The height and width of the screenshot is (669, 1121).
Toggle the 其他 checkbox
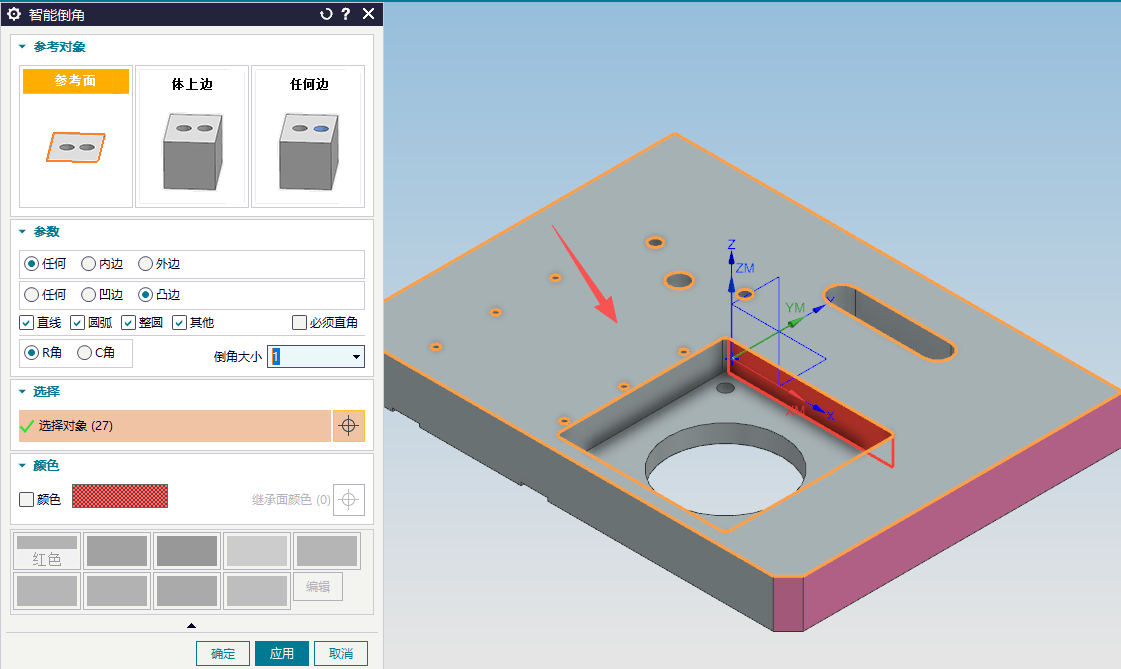click(179, 323)
